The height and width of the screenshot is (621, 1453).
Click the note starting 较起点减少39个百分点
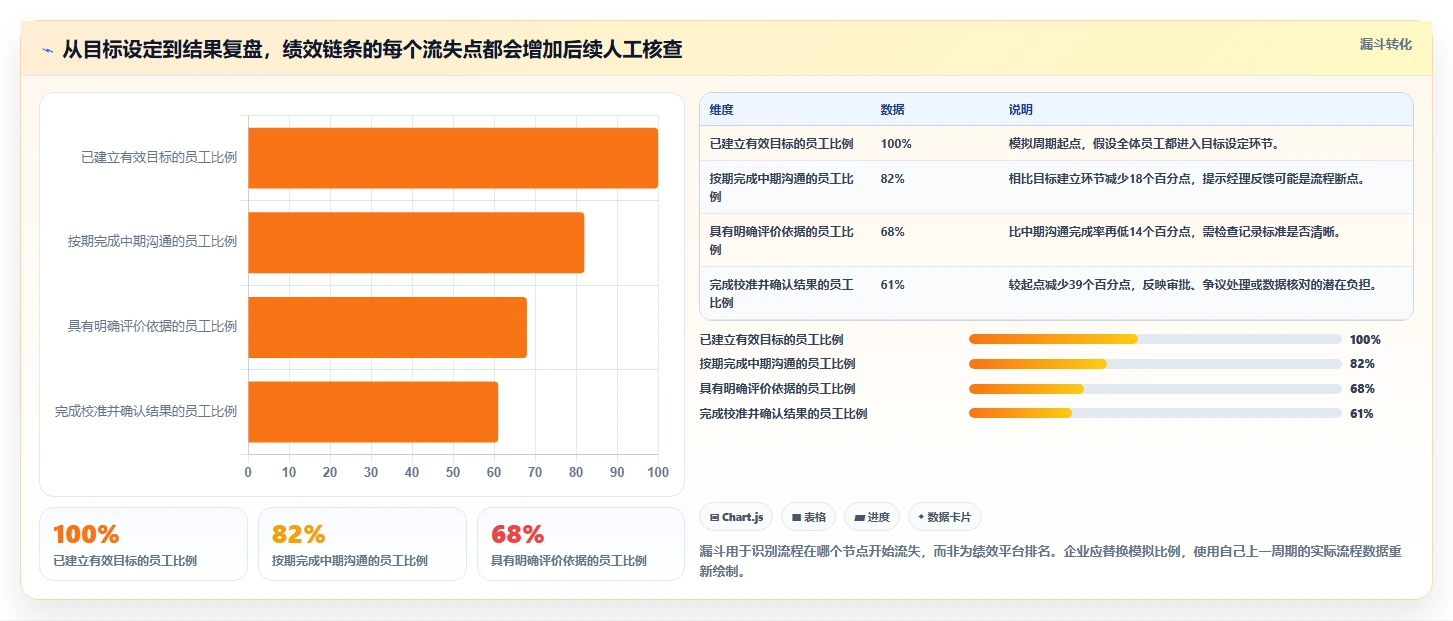tap(1193, 285)
